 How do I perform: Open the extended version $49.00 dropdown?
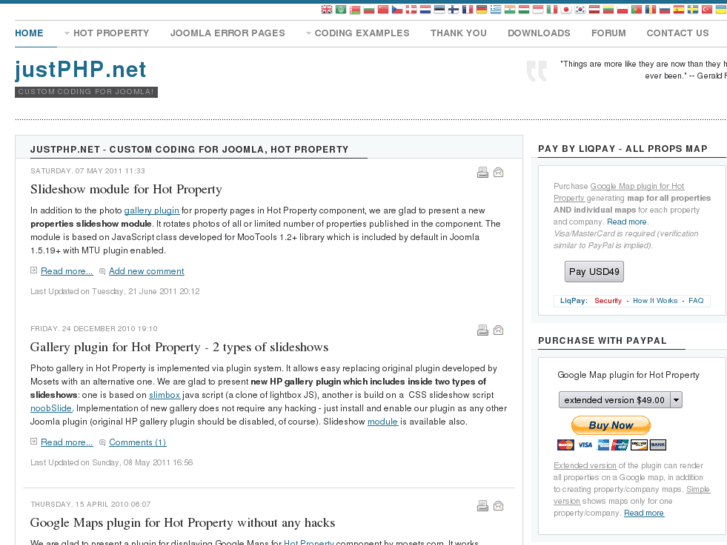[620, 400]
